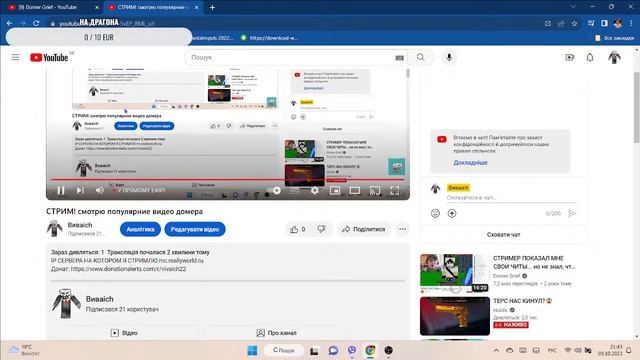Click the taskbar search box

(x=284, y=350)
